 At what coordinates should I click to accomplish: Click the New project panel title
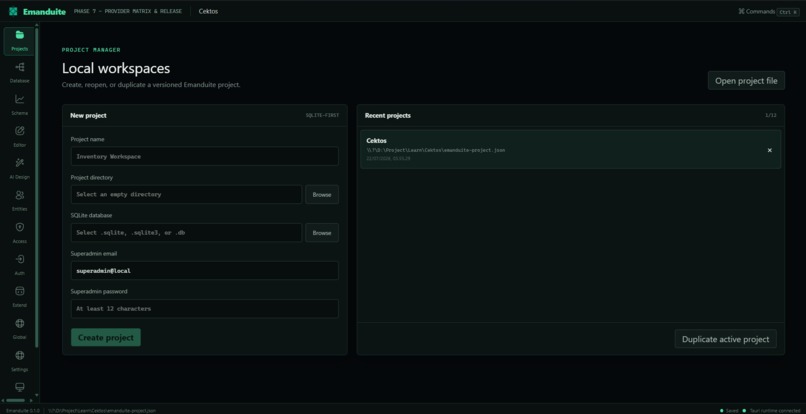[88, 116]
